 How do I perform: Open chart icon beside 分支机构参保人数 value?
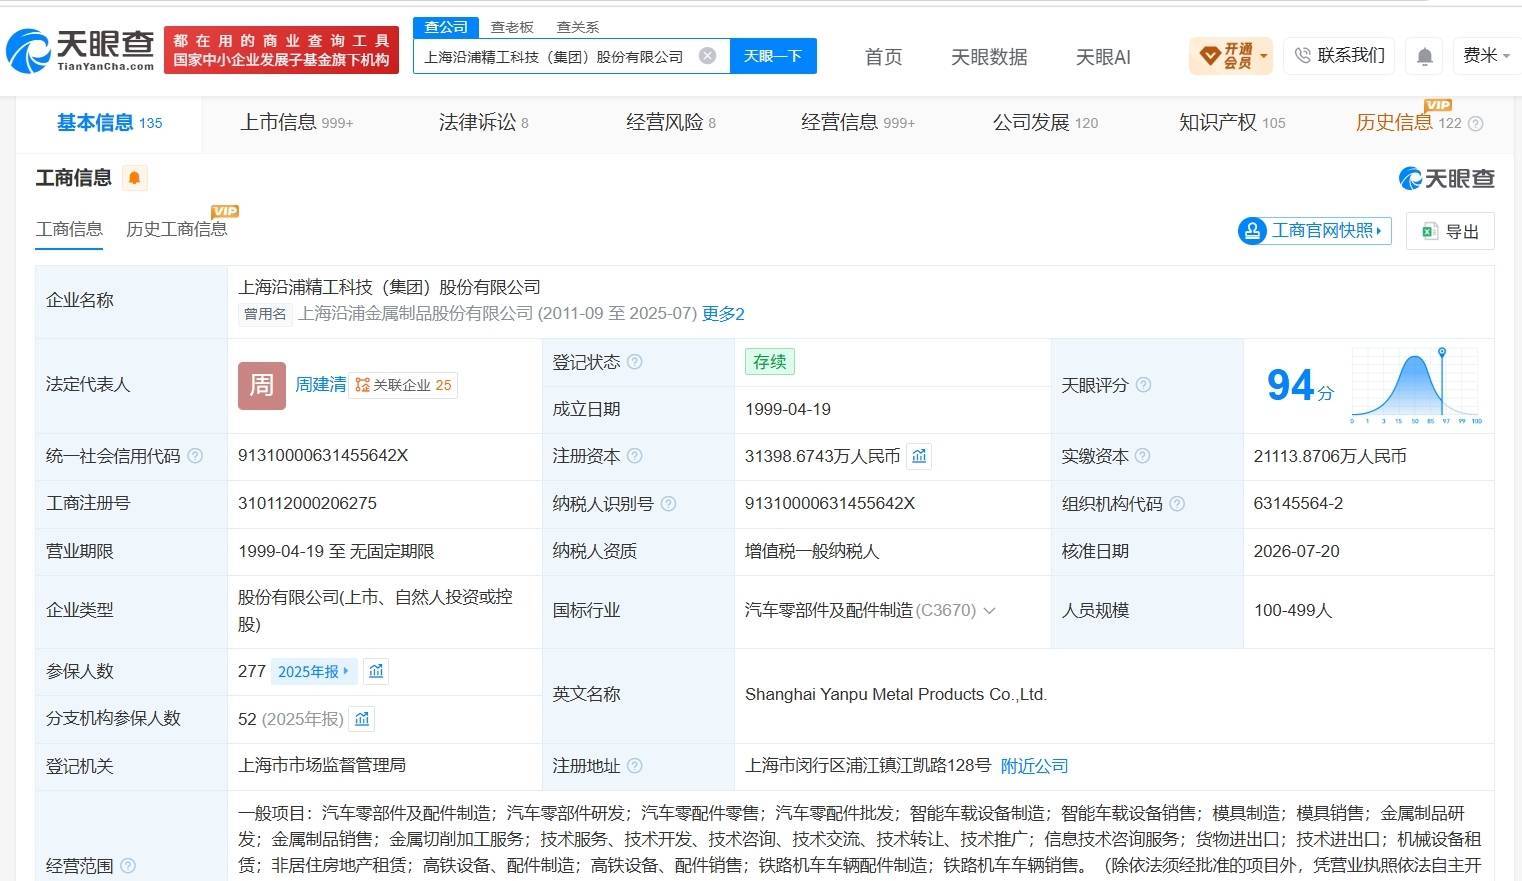point(362,718)
